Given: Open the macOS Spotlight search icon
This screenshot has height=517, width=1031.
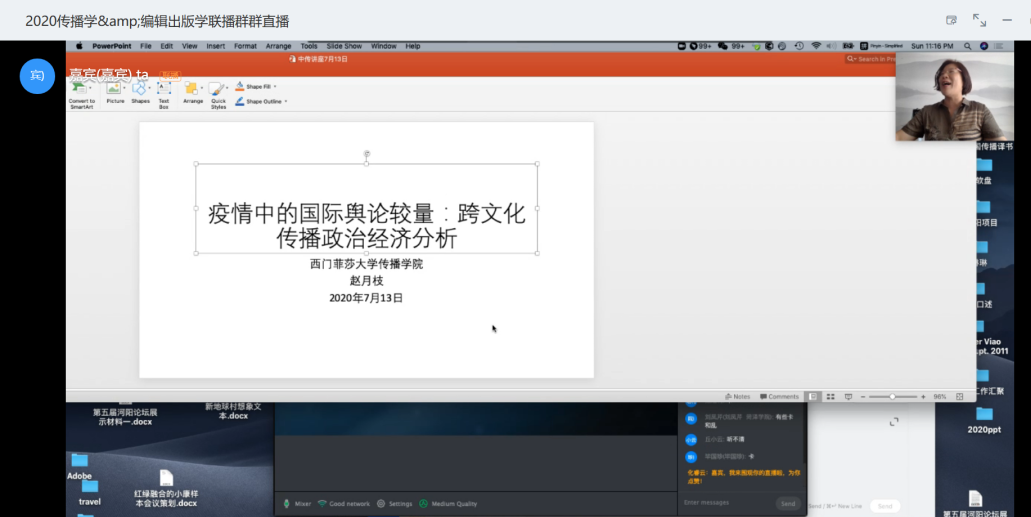Looking at the screenshot, I should coord(967,46).
